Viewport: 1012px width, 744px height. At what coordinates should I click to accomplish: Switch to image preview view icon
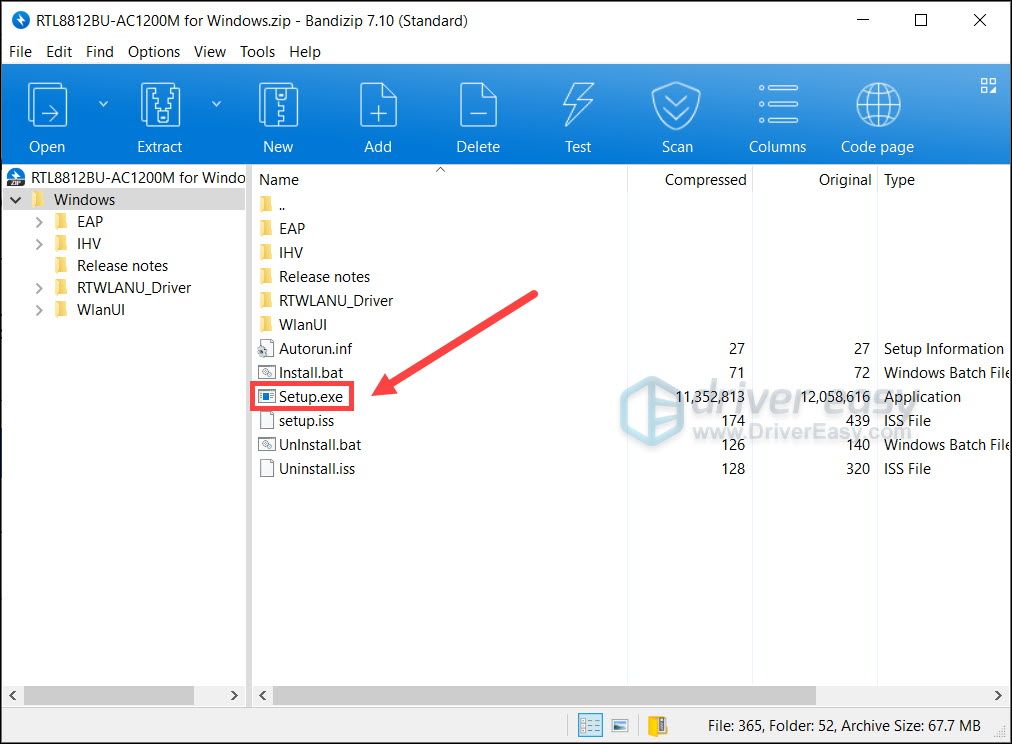pos(620,726)
